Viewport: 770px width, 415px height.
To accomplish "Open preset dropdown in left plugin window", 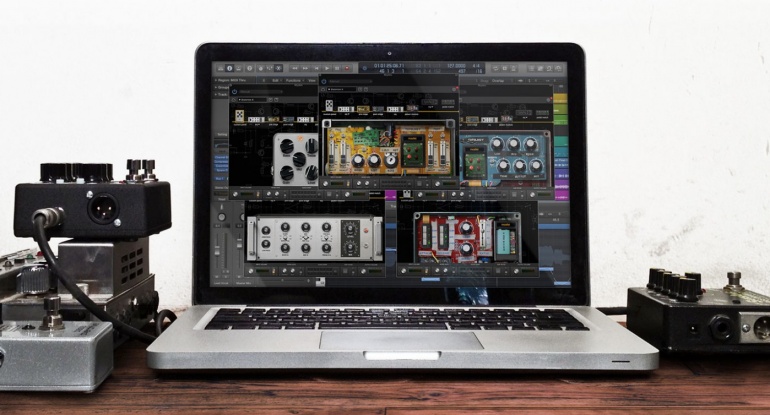I will [x=252, y=100].
